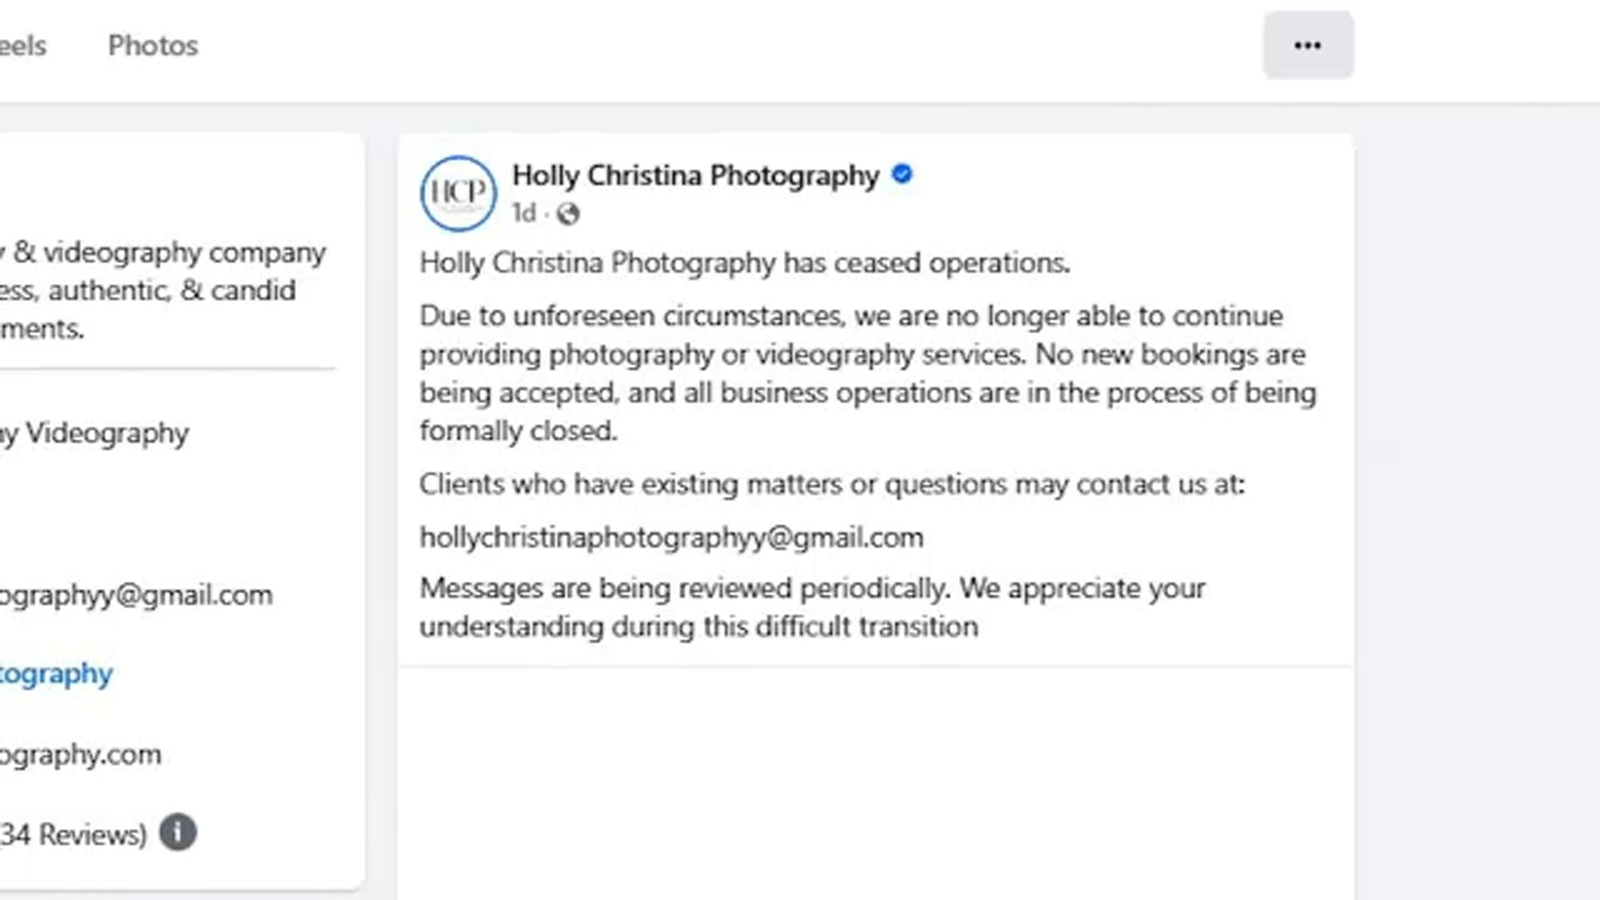Open the three-dot more options menu
This screenshot has width=1600, height=900.
pyautogui.click(x=1307, y=45)
